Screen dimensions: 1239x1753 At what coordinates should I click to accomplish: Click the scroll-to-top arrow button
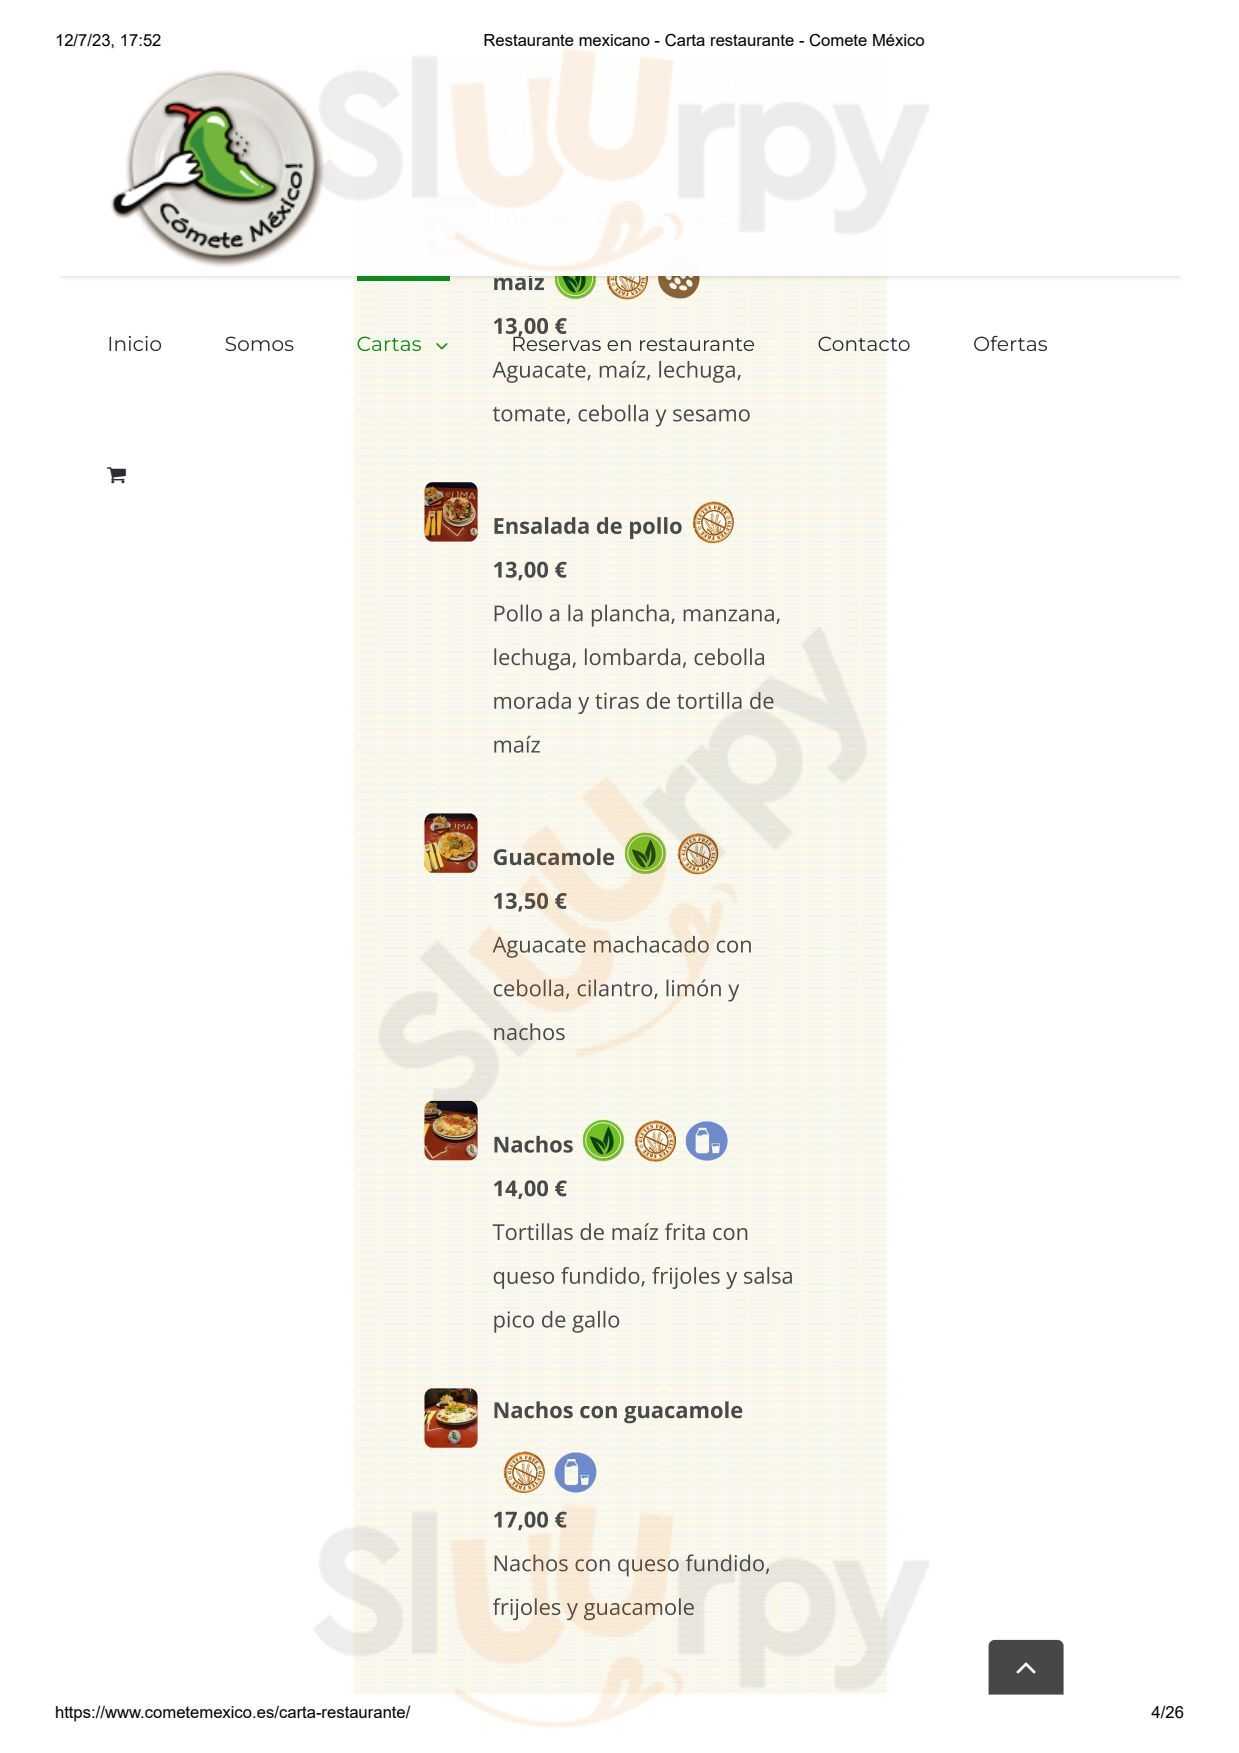(1025, 1667)
